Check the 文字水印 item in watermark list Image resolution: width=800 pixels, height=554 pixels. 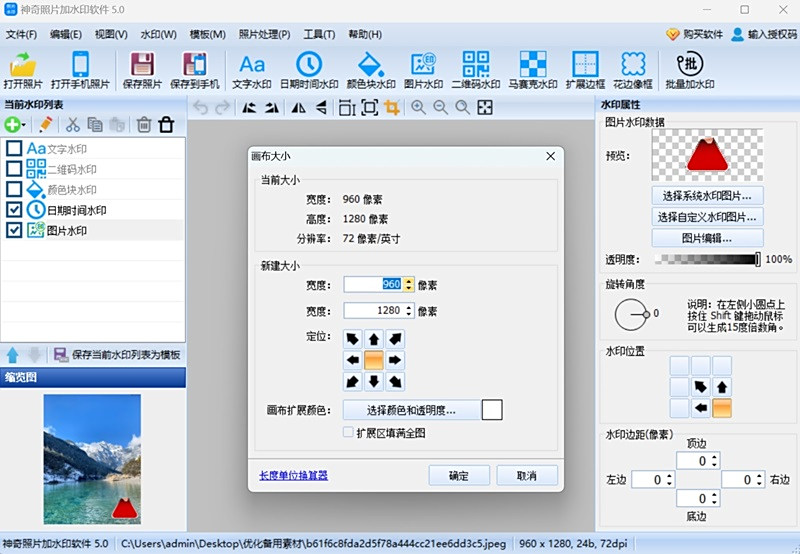click(x=14, y=149)
